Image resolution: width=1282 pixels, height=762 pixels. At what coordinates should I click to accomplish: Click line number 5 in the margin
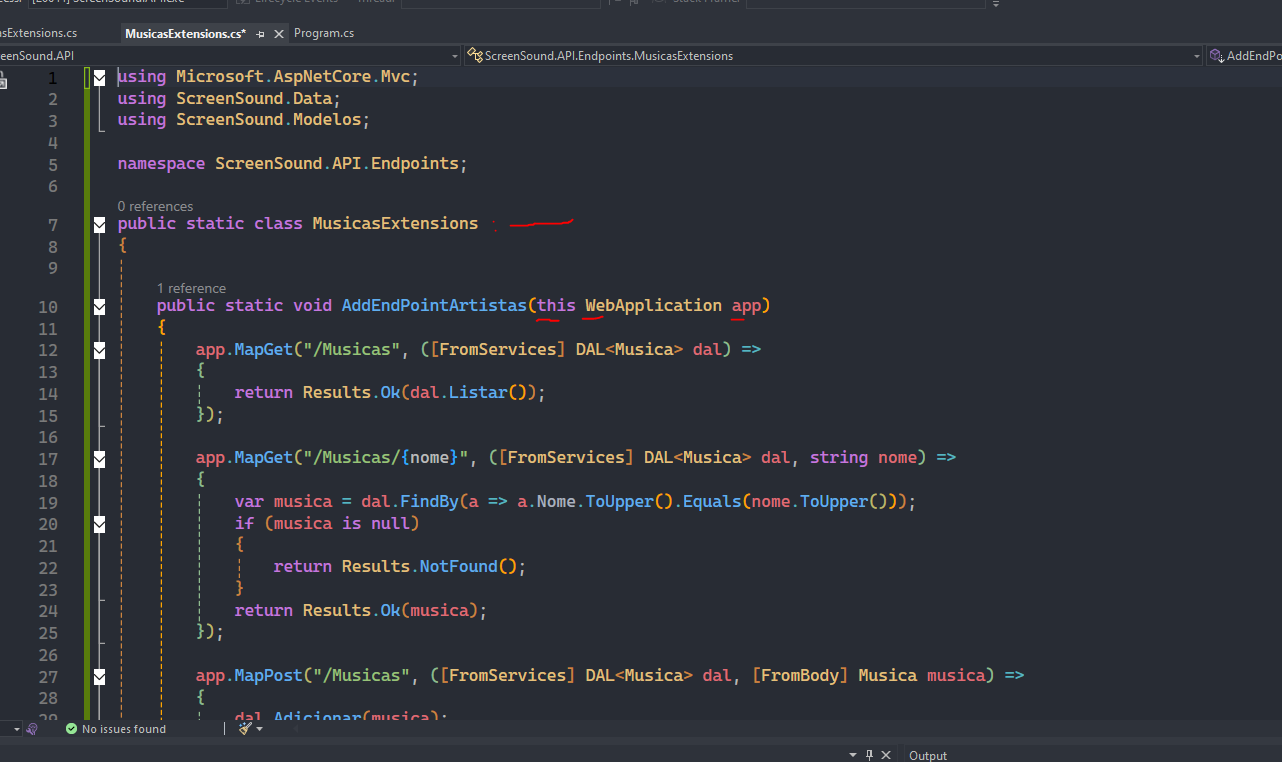click(53, 164)
